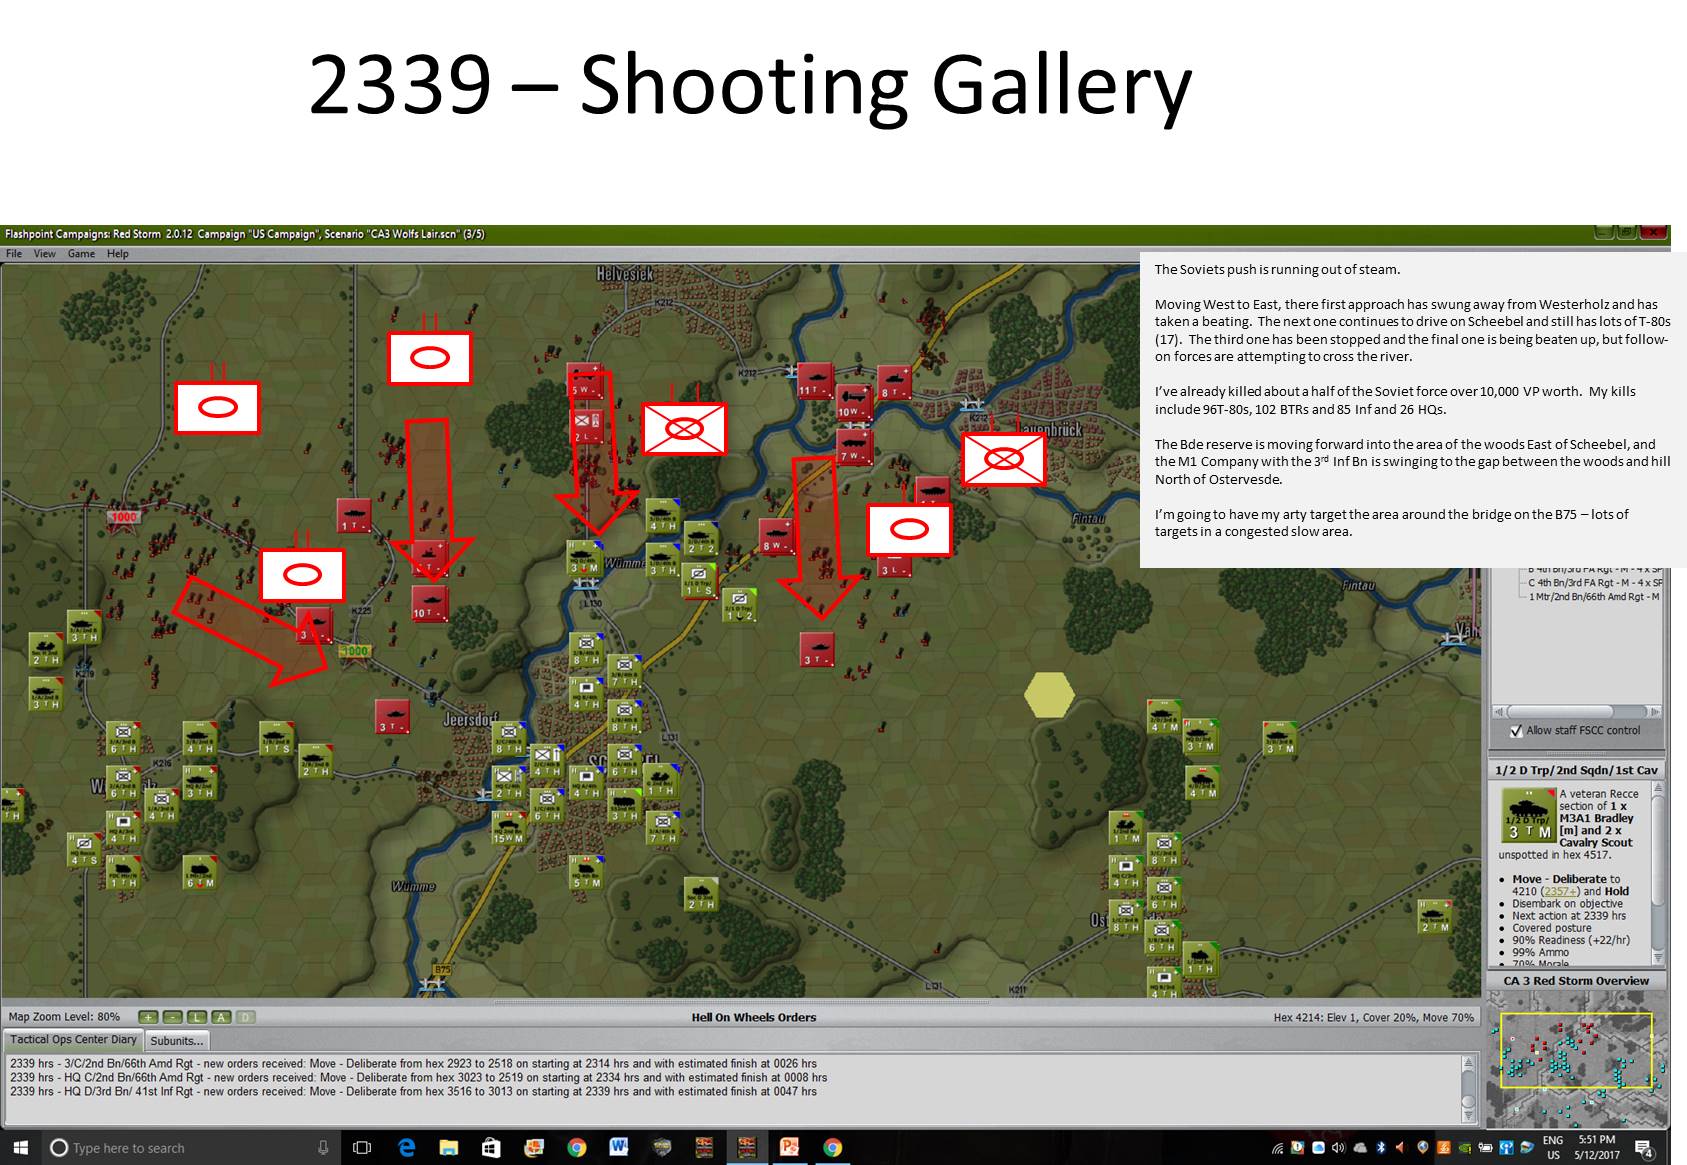Click the greyed D map button
Viewport: 1687px width, 1165px height.
pyautogui.click(x=245, y=1017)
